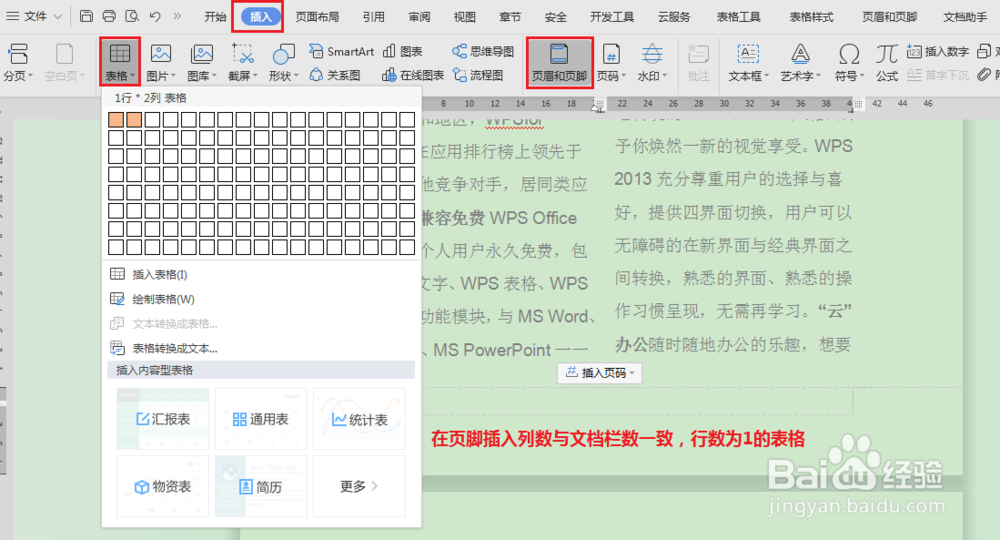Switch to the 审阅 review tab
Image resolution: width=1000 pixels, height=540 pixels.
pyautogui.click(x=419, y=17)
